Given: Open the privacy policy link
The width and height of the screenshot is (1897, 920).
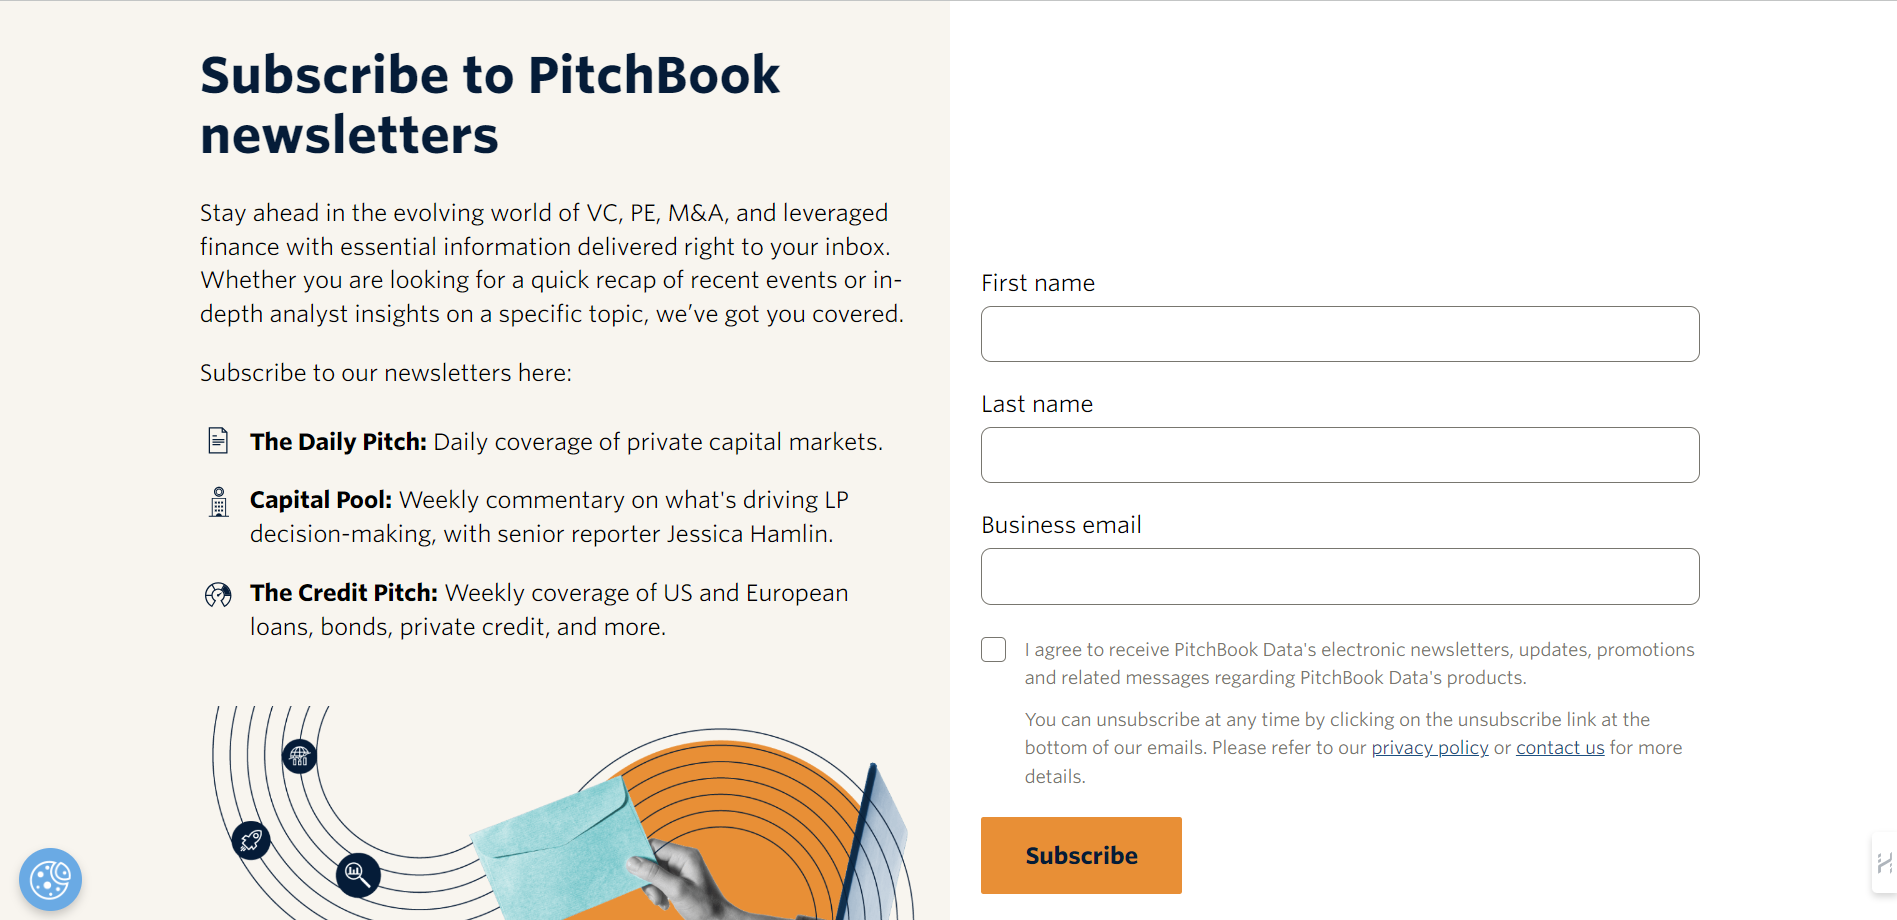Looking at the screenshot, I should tap(1429, 747).
